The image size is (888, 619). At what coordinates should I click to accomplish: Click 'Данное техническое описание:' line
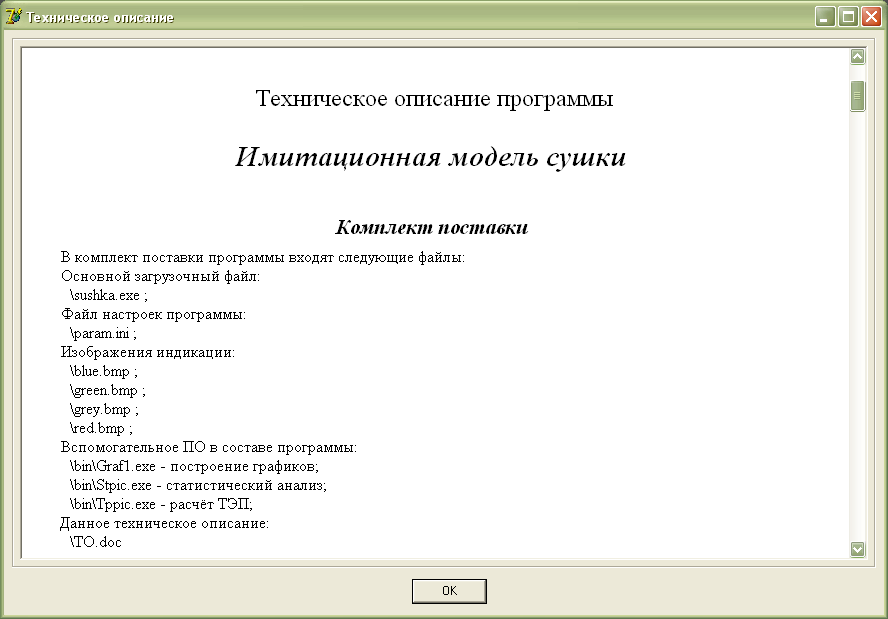pyautogui.click(x=164, y=523)
